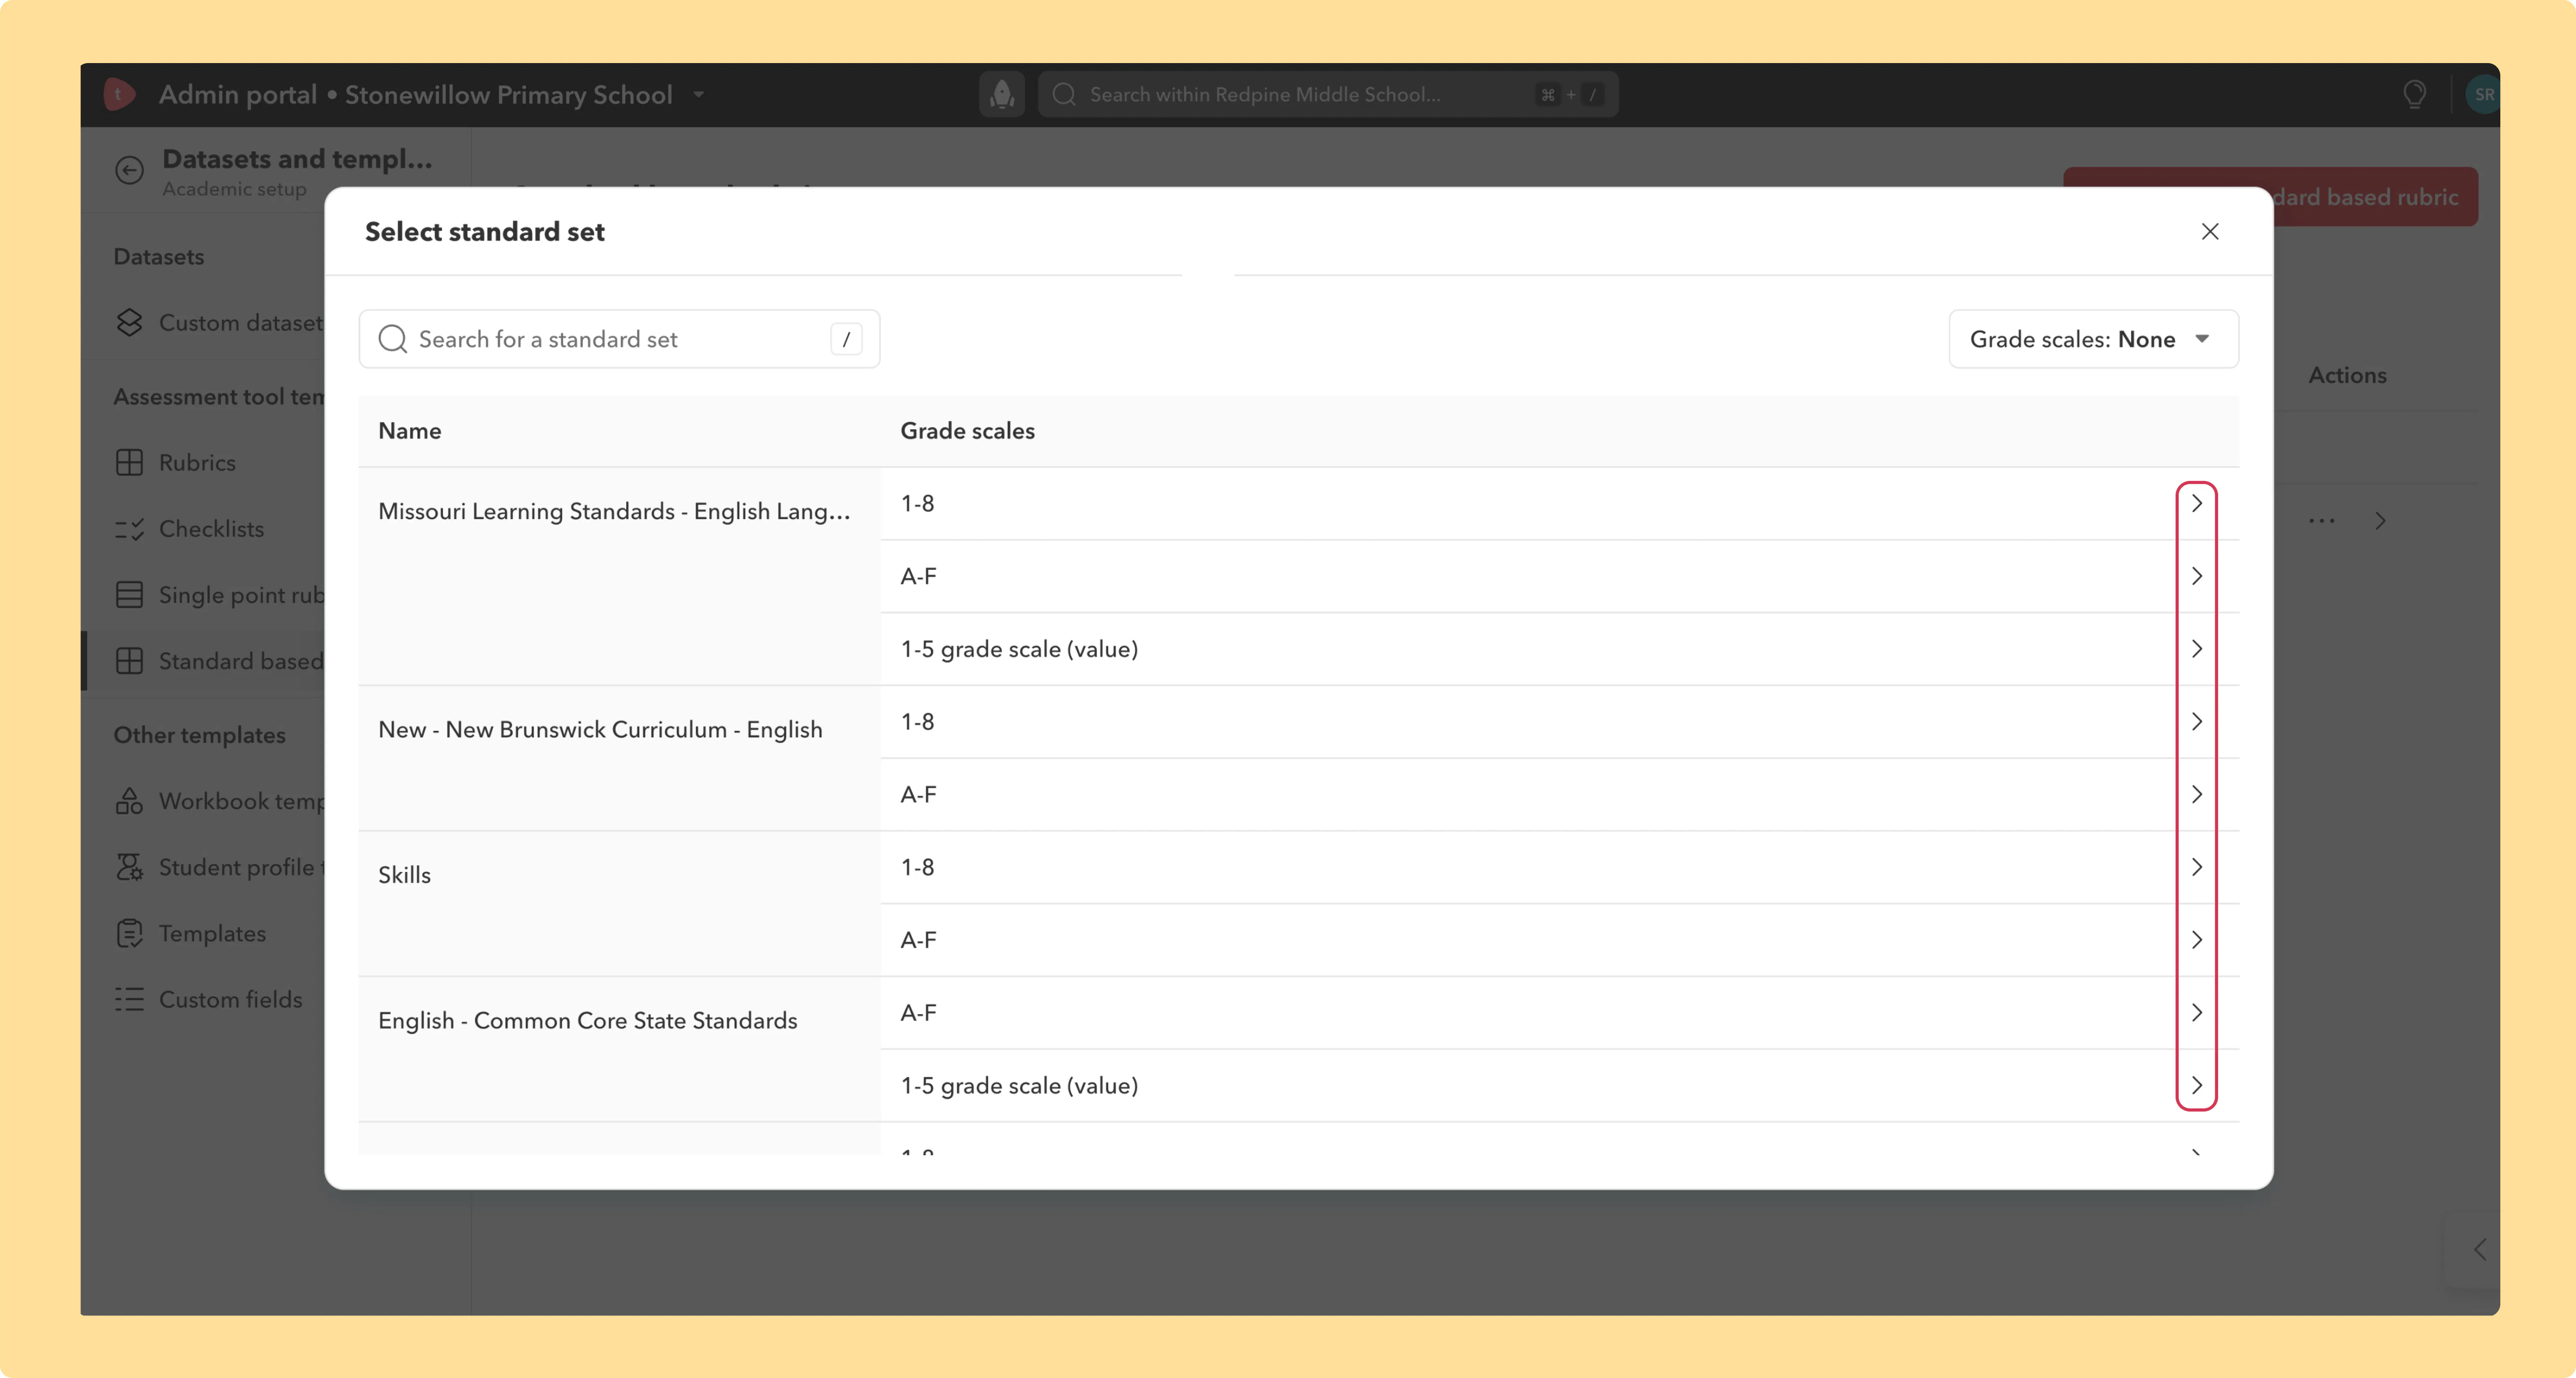Click the Templates document icon
2576x1378 pixels.
129,933
